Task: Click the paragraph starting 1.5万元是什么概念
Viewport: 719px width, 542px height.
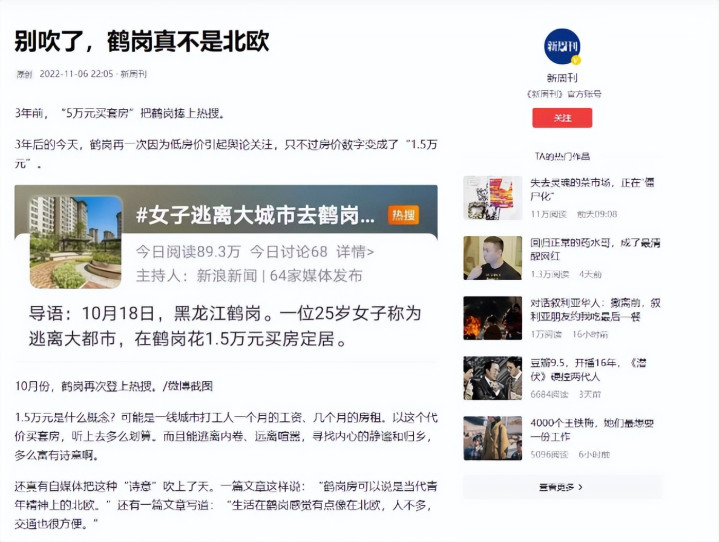Action: 226,436
